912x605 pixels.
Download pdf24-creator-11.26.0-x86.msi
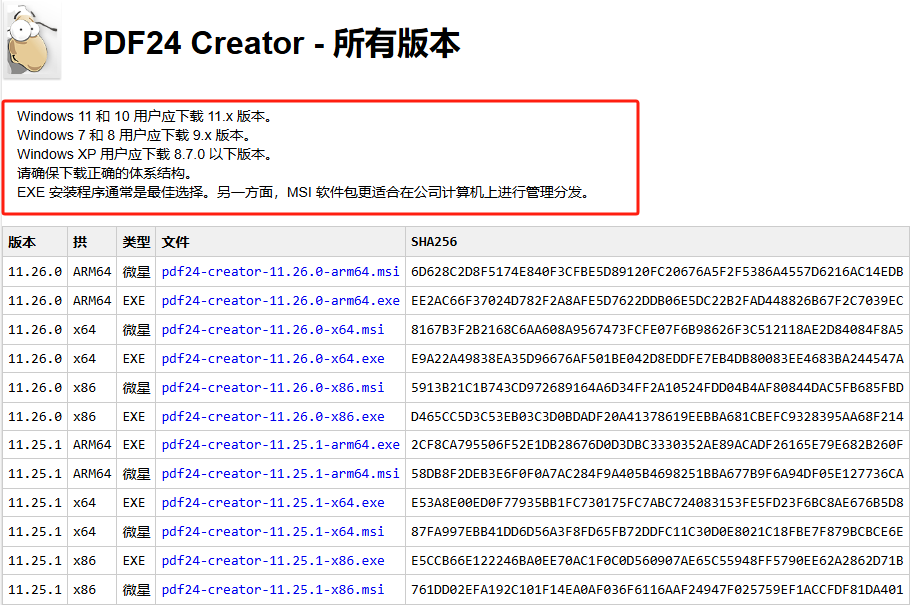273,388
